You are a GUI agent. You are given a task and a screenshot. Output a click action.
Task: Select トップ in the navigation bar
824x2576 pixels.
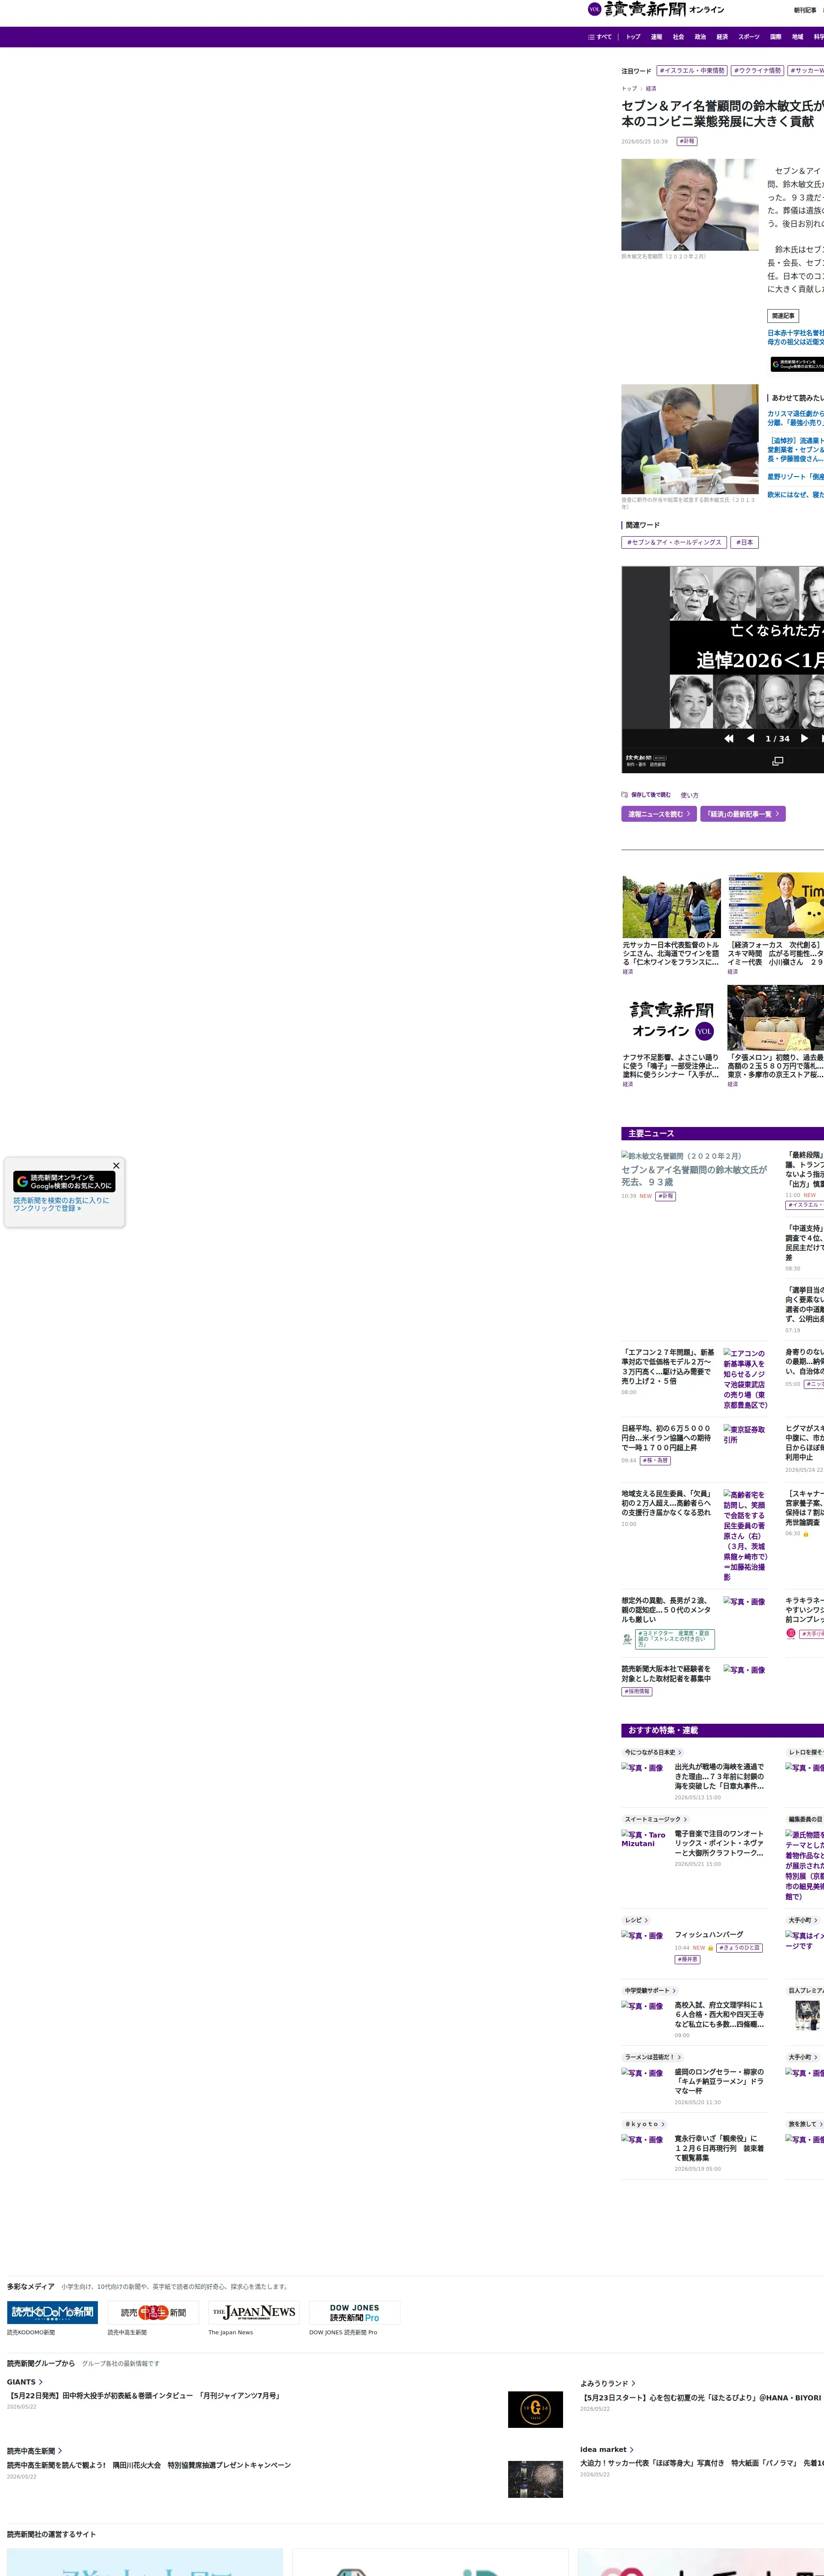[x=633, y=37]
